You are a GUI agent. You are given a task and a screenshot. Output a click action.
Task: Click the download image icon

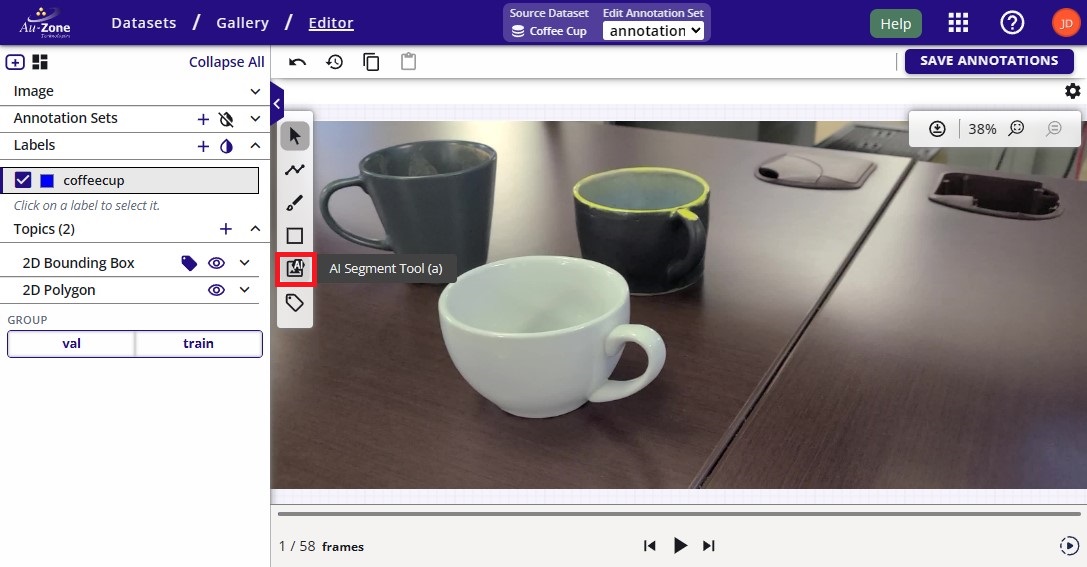click(x=937, y=129)
